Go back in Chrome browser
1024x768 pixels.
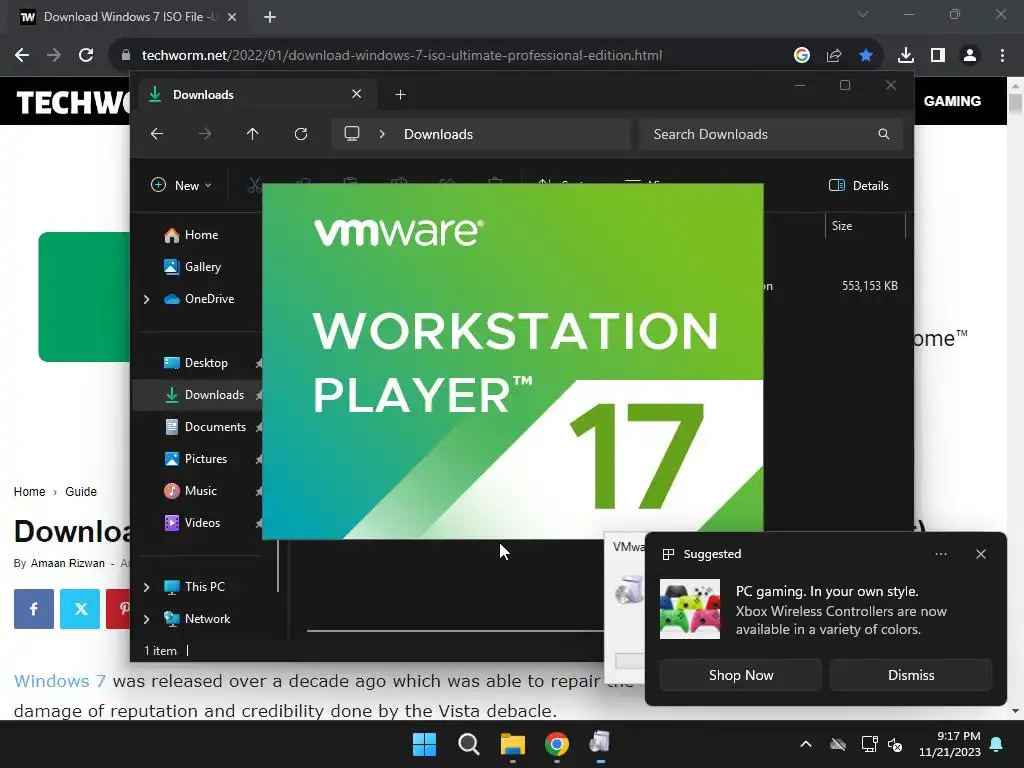(22, 56)
